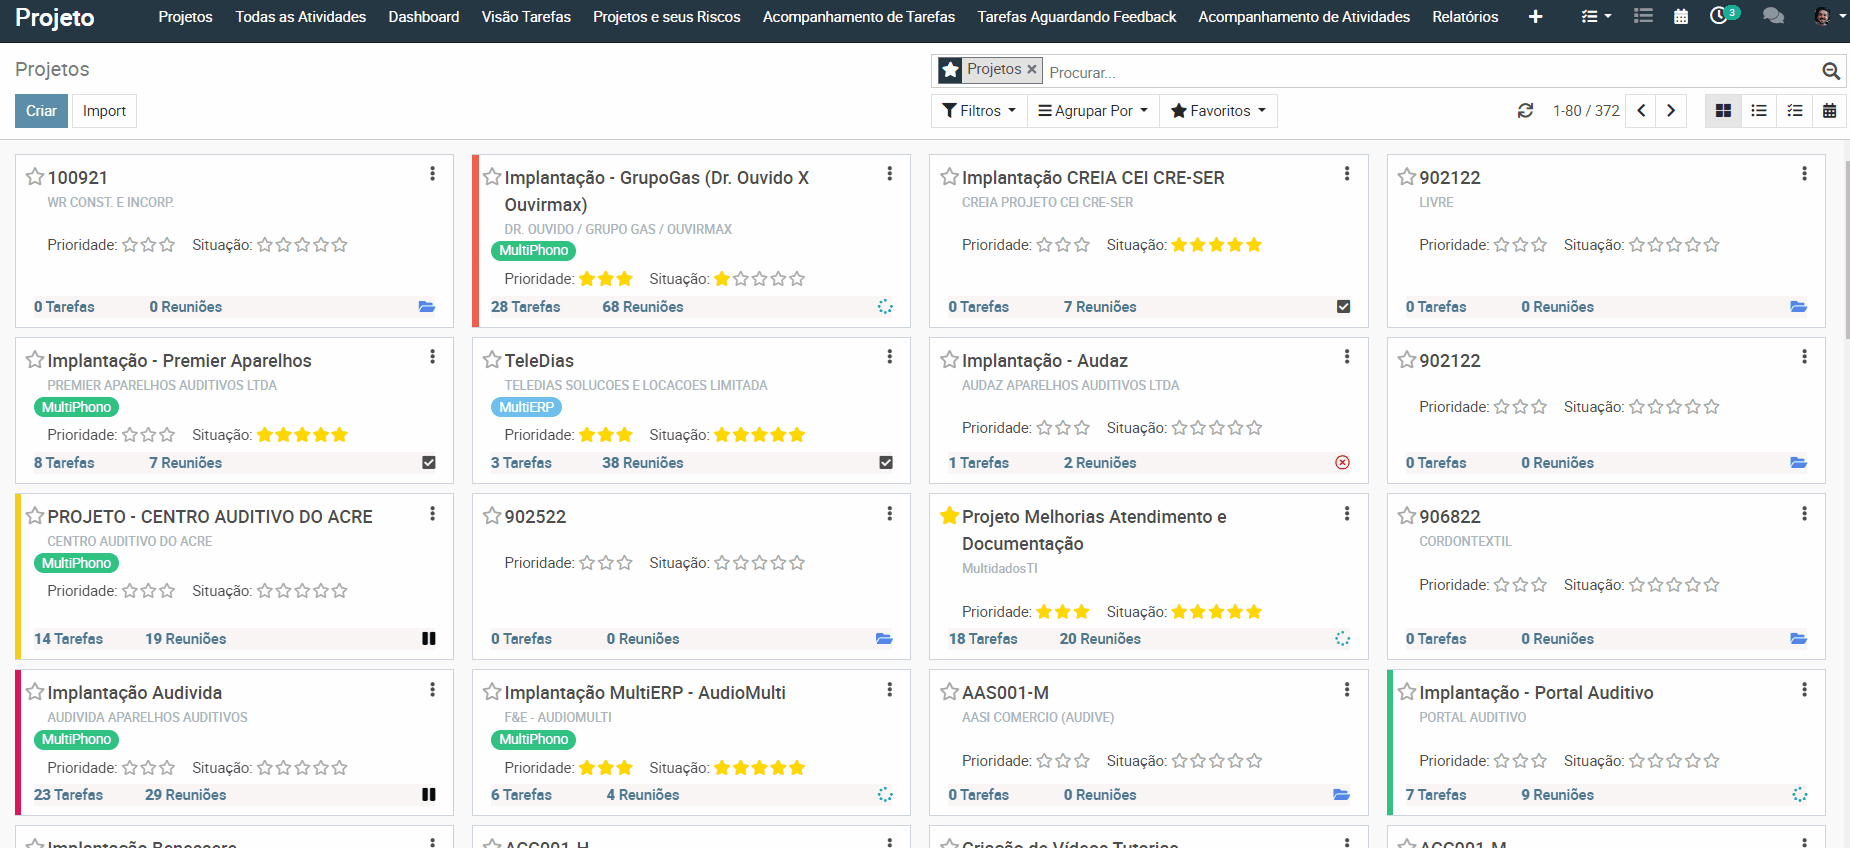This screenshot has width=1850, height=848.
Task: Switch to the calendar view in view switcher
Action: click(1829, 111)
